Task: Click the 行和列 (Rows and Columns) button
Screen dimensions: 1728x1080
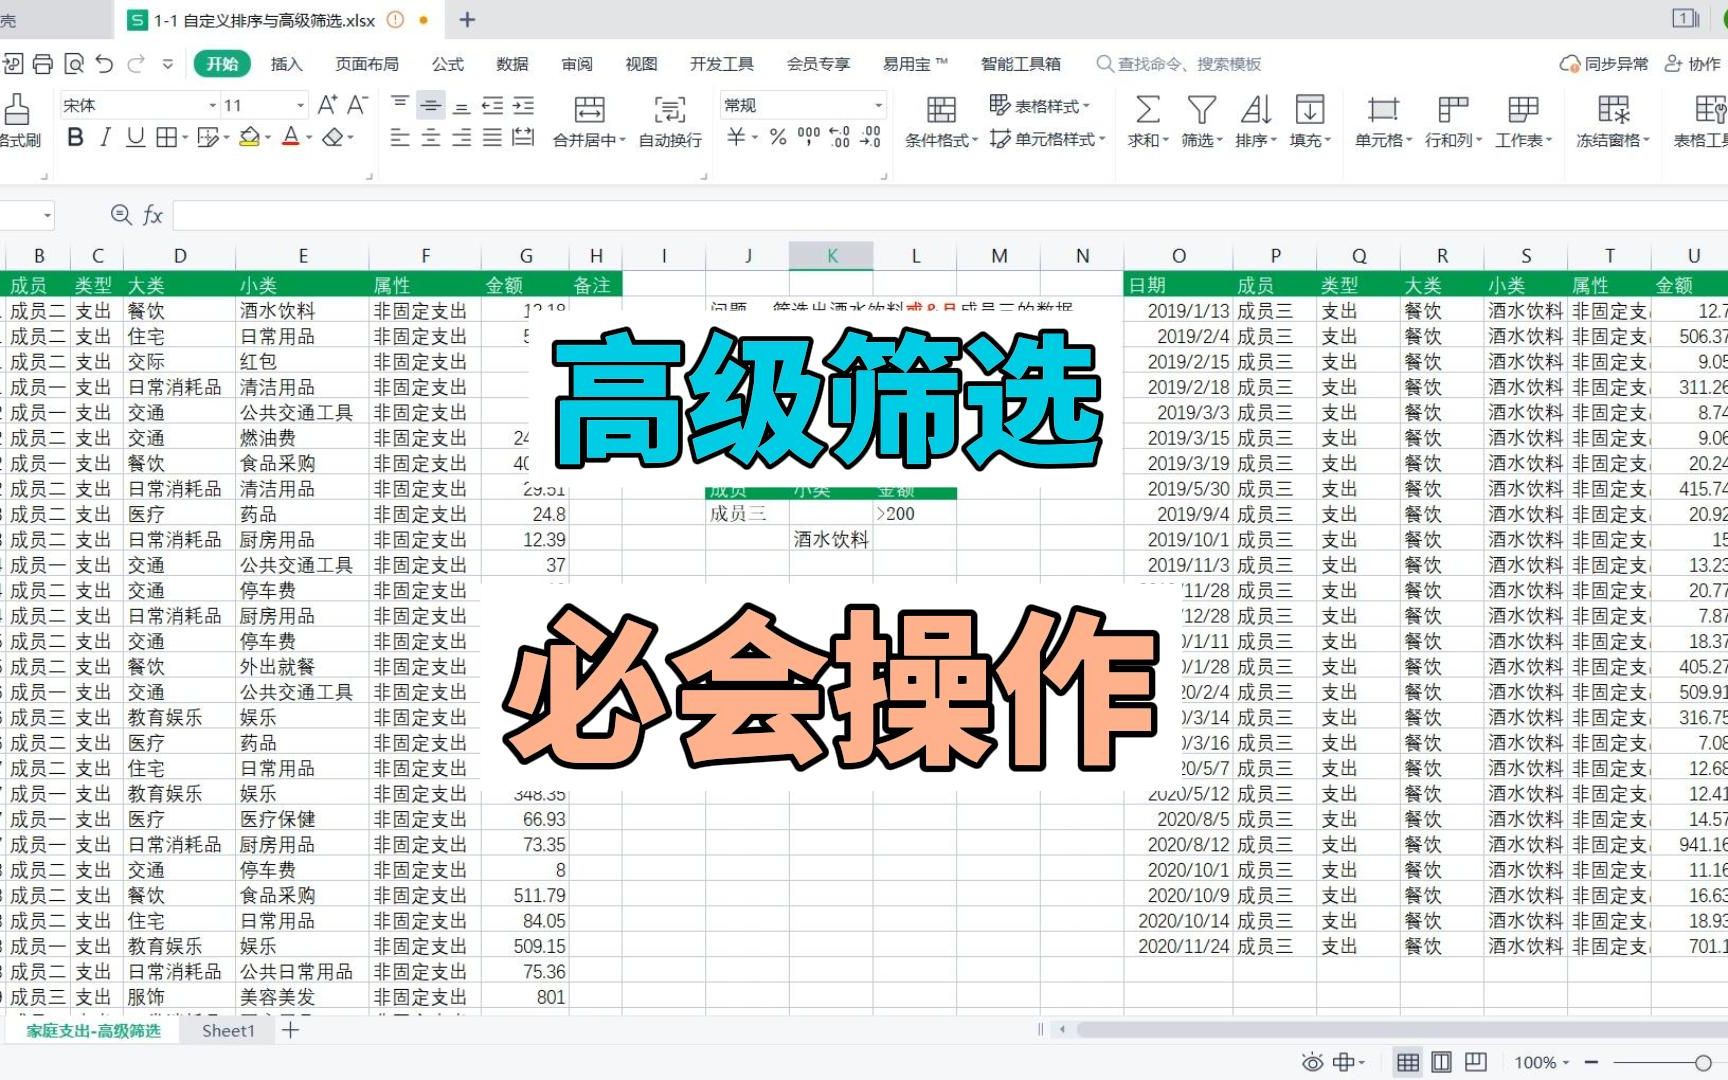Action: [x=1453, y=121]
